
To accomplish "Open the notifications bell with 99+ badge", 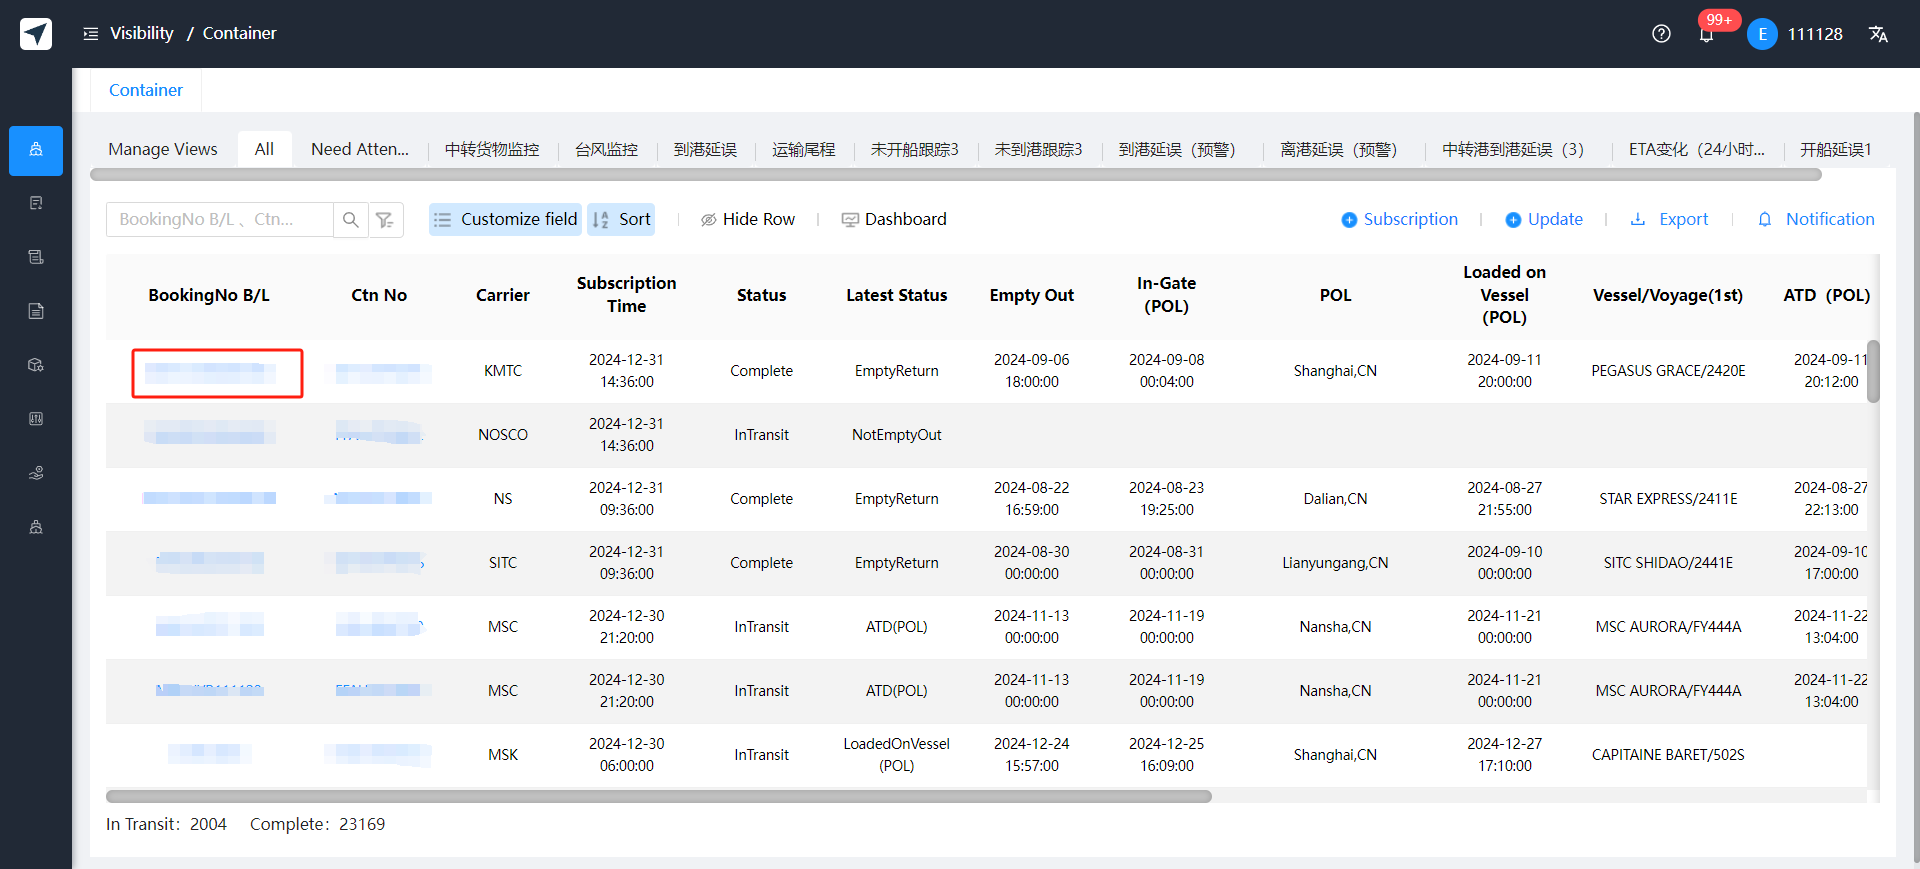I will coord(1707,34).
